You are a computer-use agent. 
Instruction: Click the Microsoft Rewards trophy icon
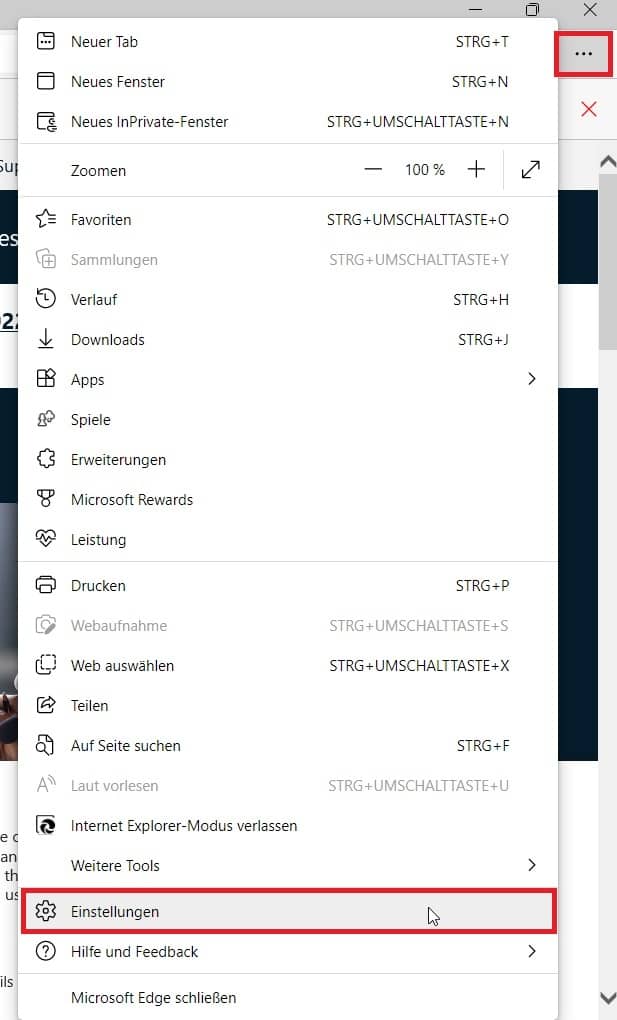coord(46,500)
